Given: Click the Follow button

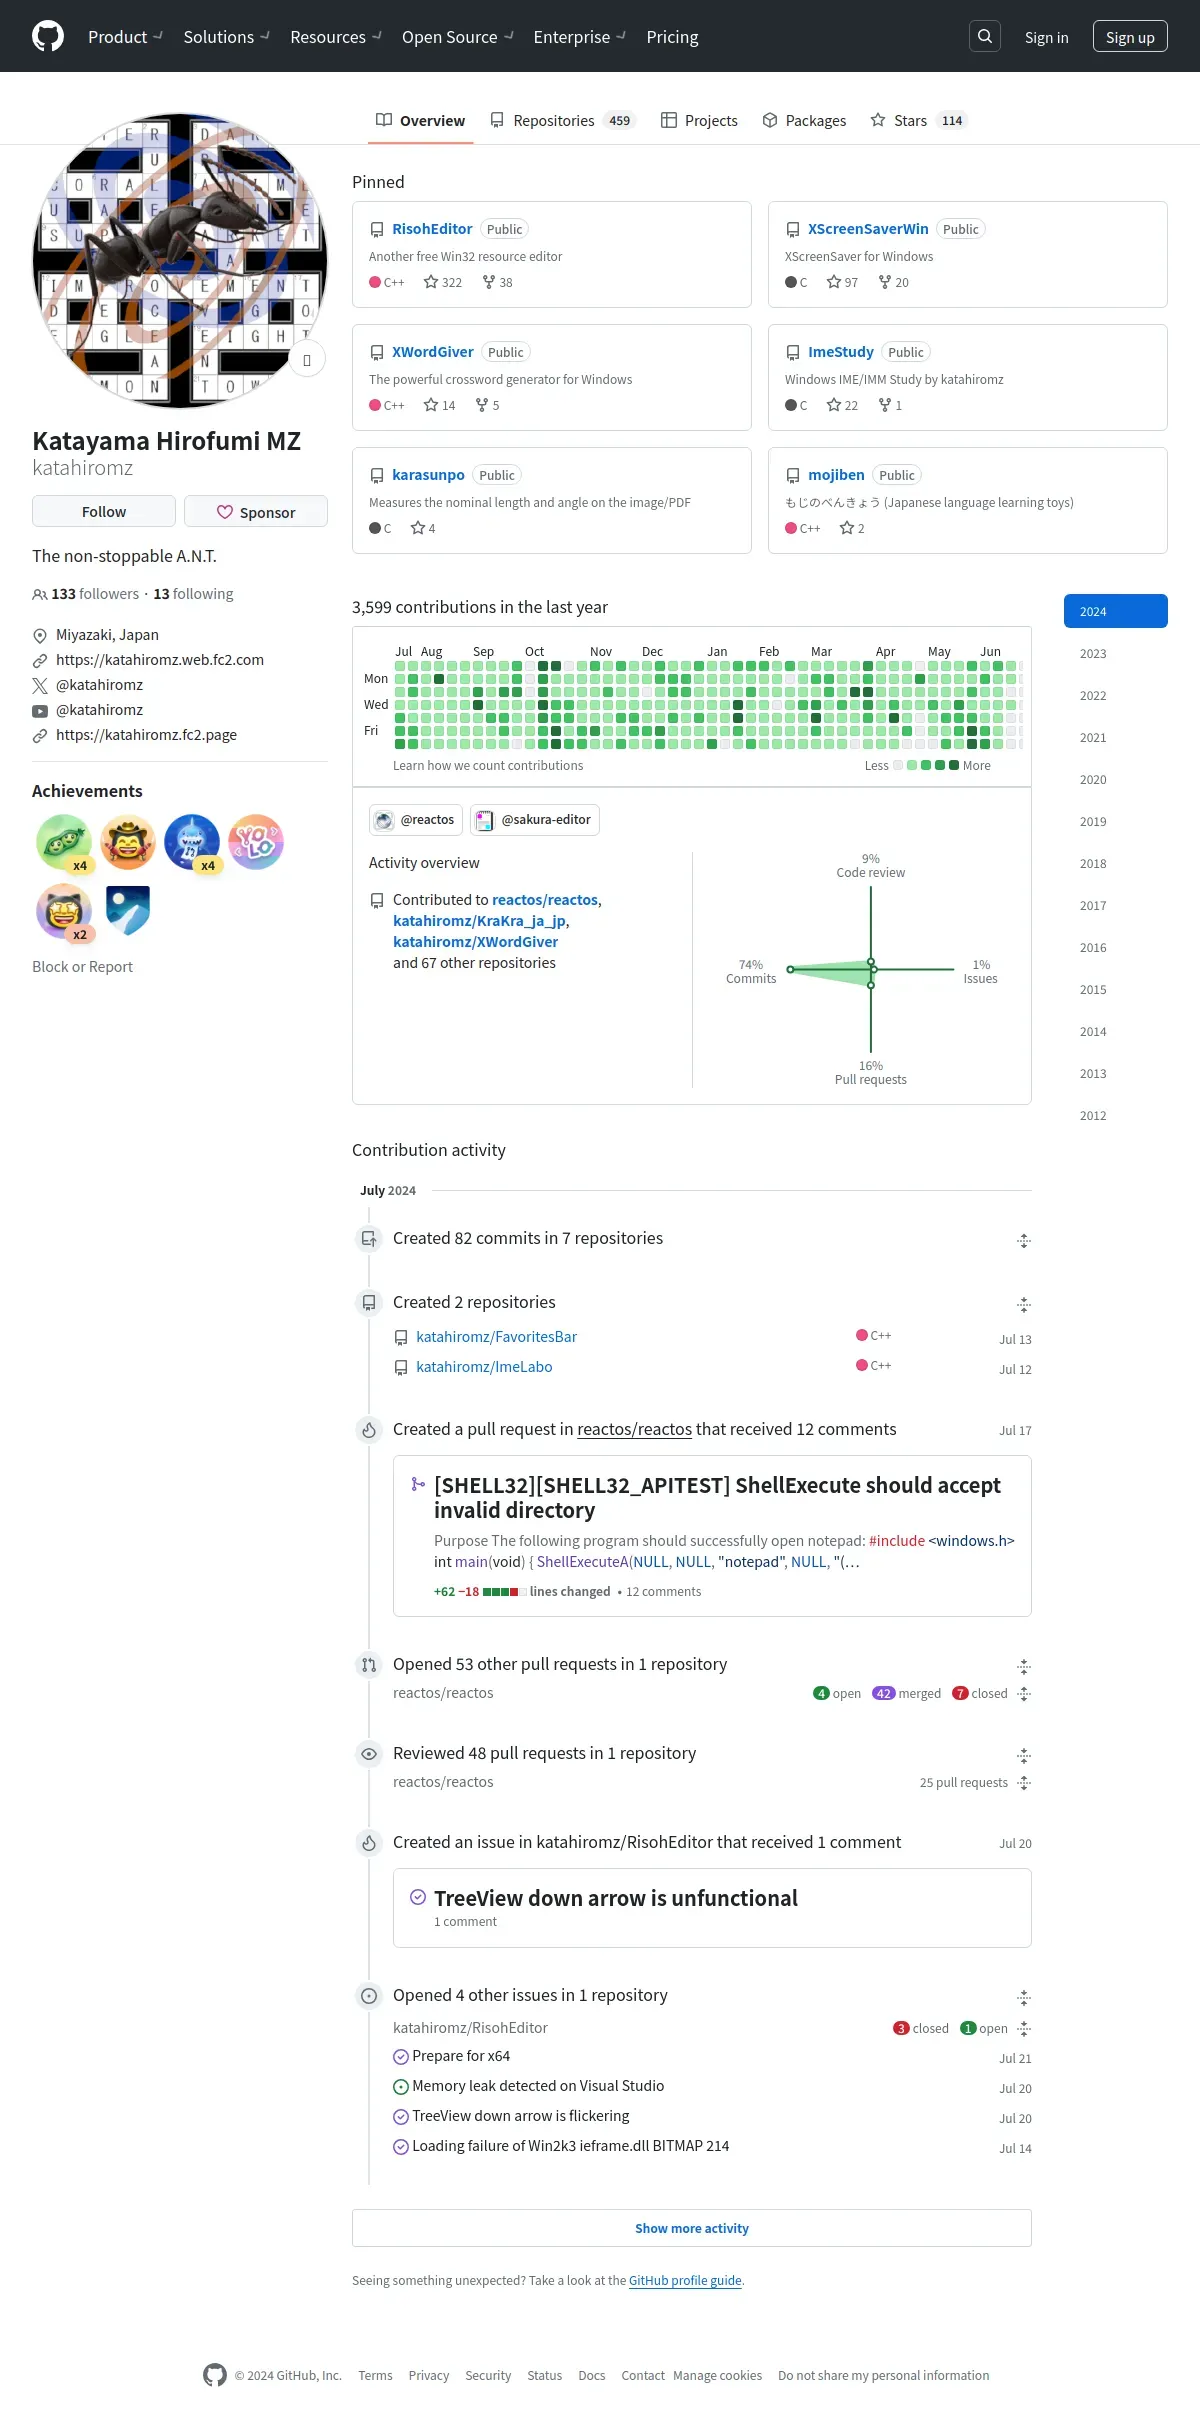Looking at the screenshot, I should tap(104, 511).
